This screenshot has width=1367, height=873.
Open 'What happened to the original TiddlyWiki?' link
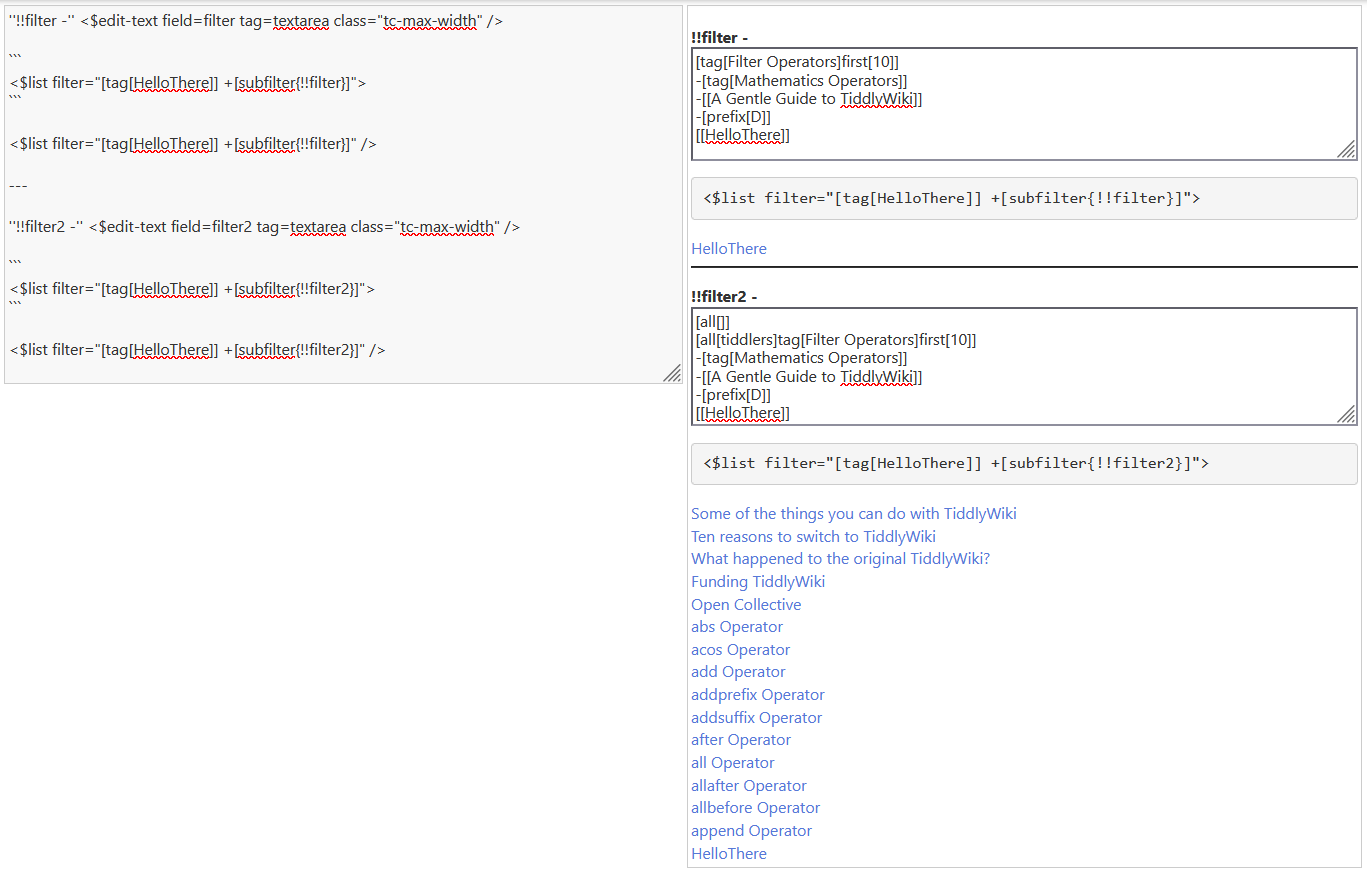[x=840, y=559]
